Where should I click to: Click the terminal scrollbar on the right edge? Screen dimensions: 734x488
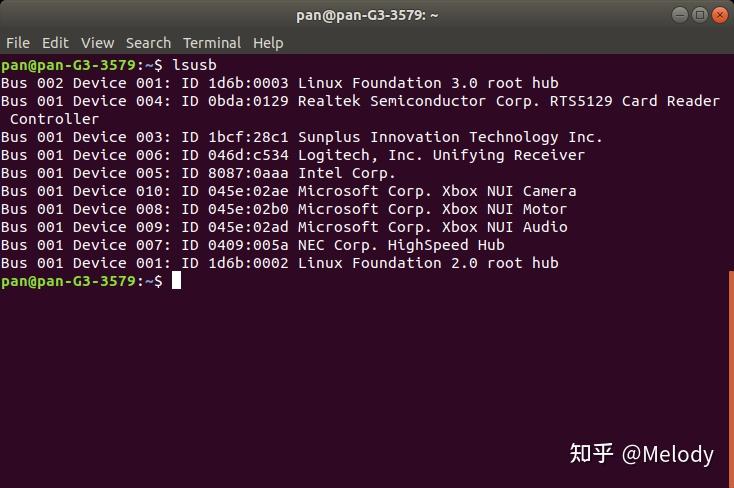pos(730,380)
